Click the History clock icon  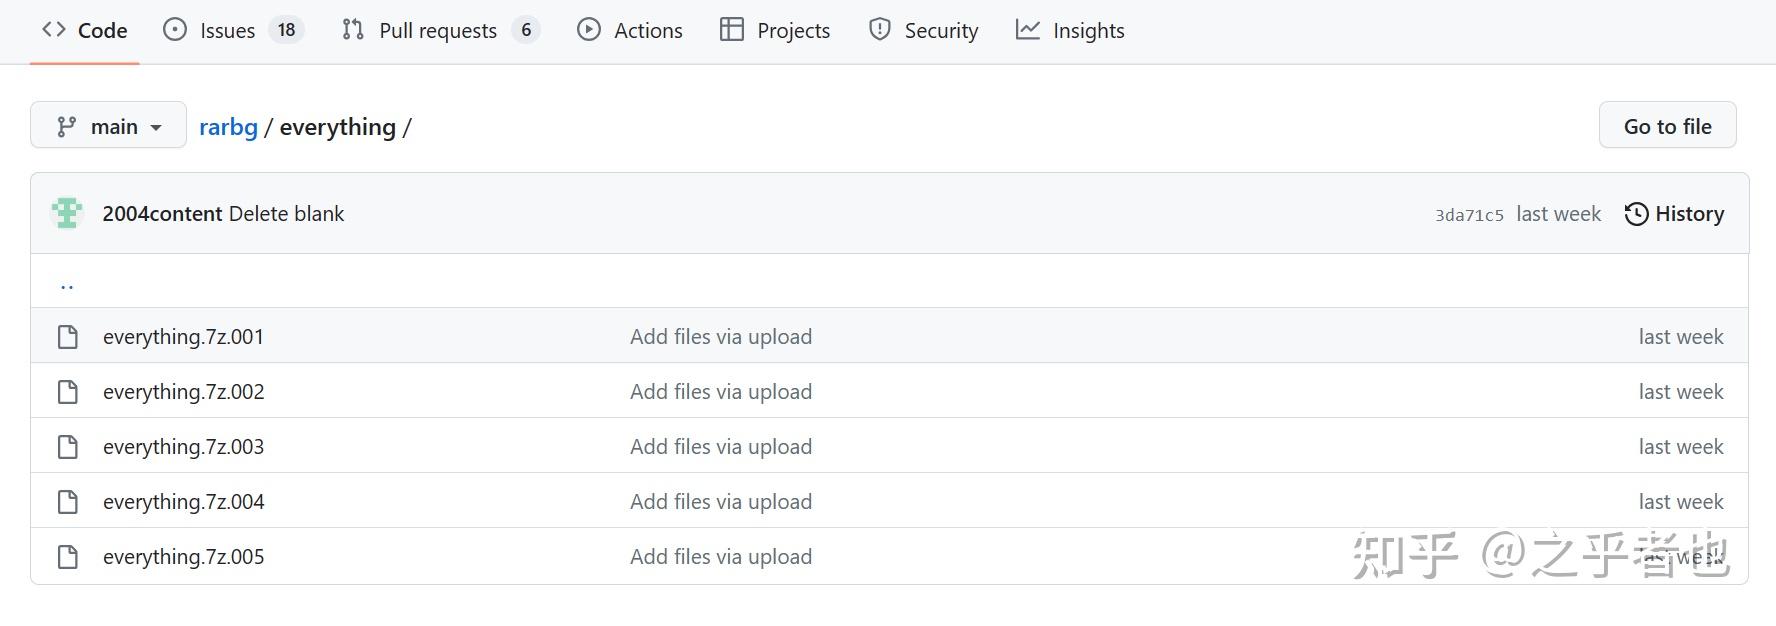[1636, 214]
